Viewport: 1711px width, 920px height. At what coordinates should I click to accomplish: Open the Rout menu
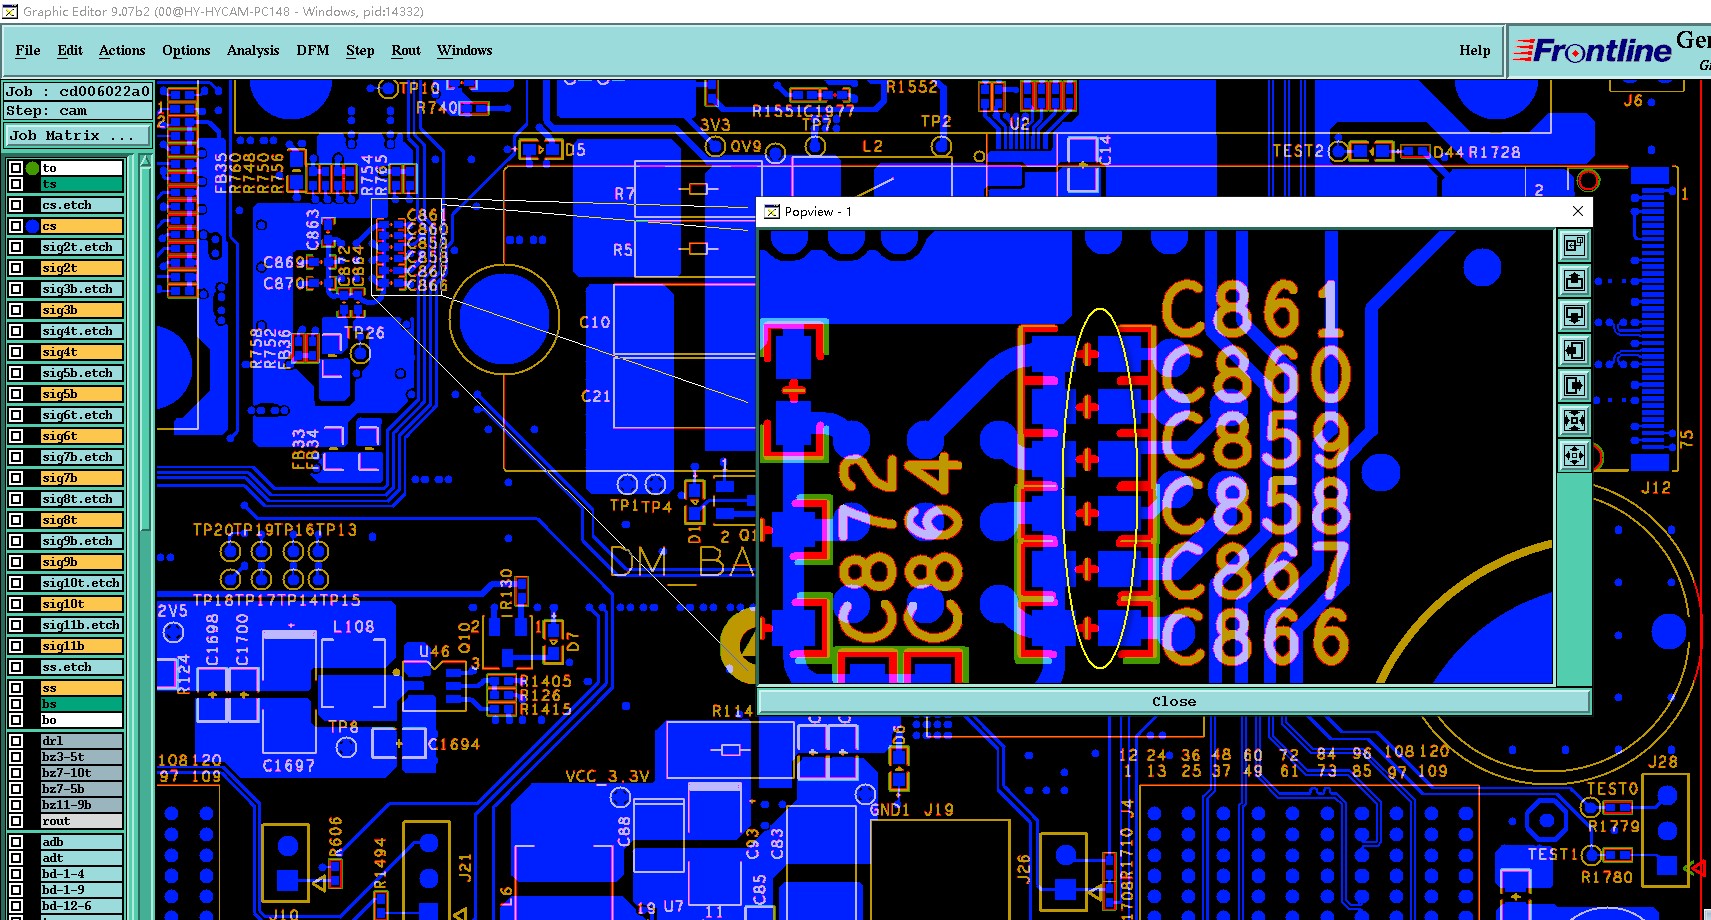(406, 50)
